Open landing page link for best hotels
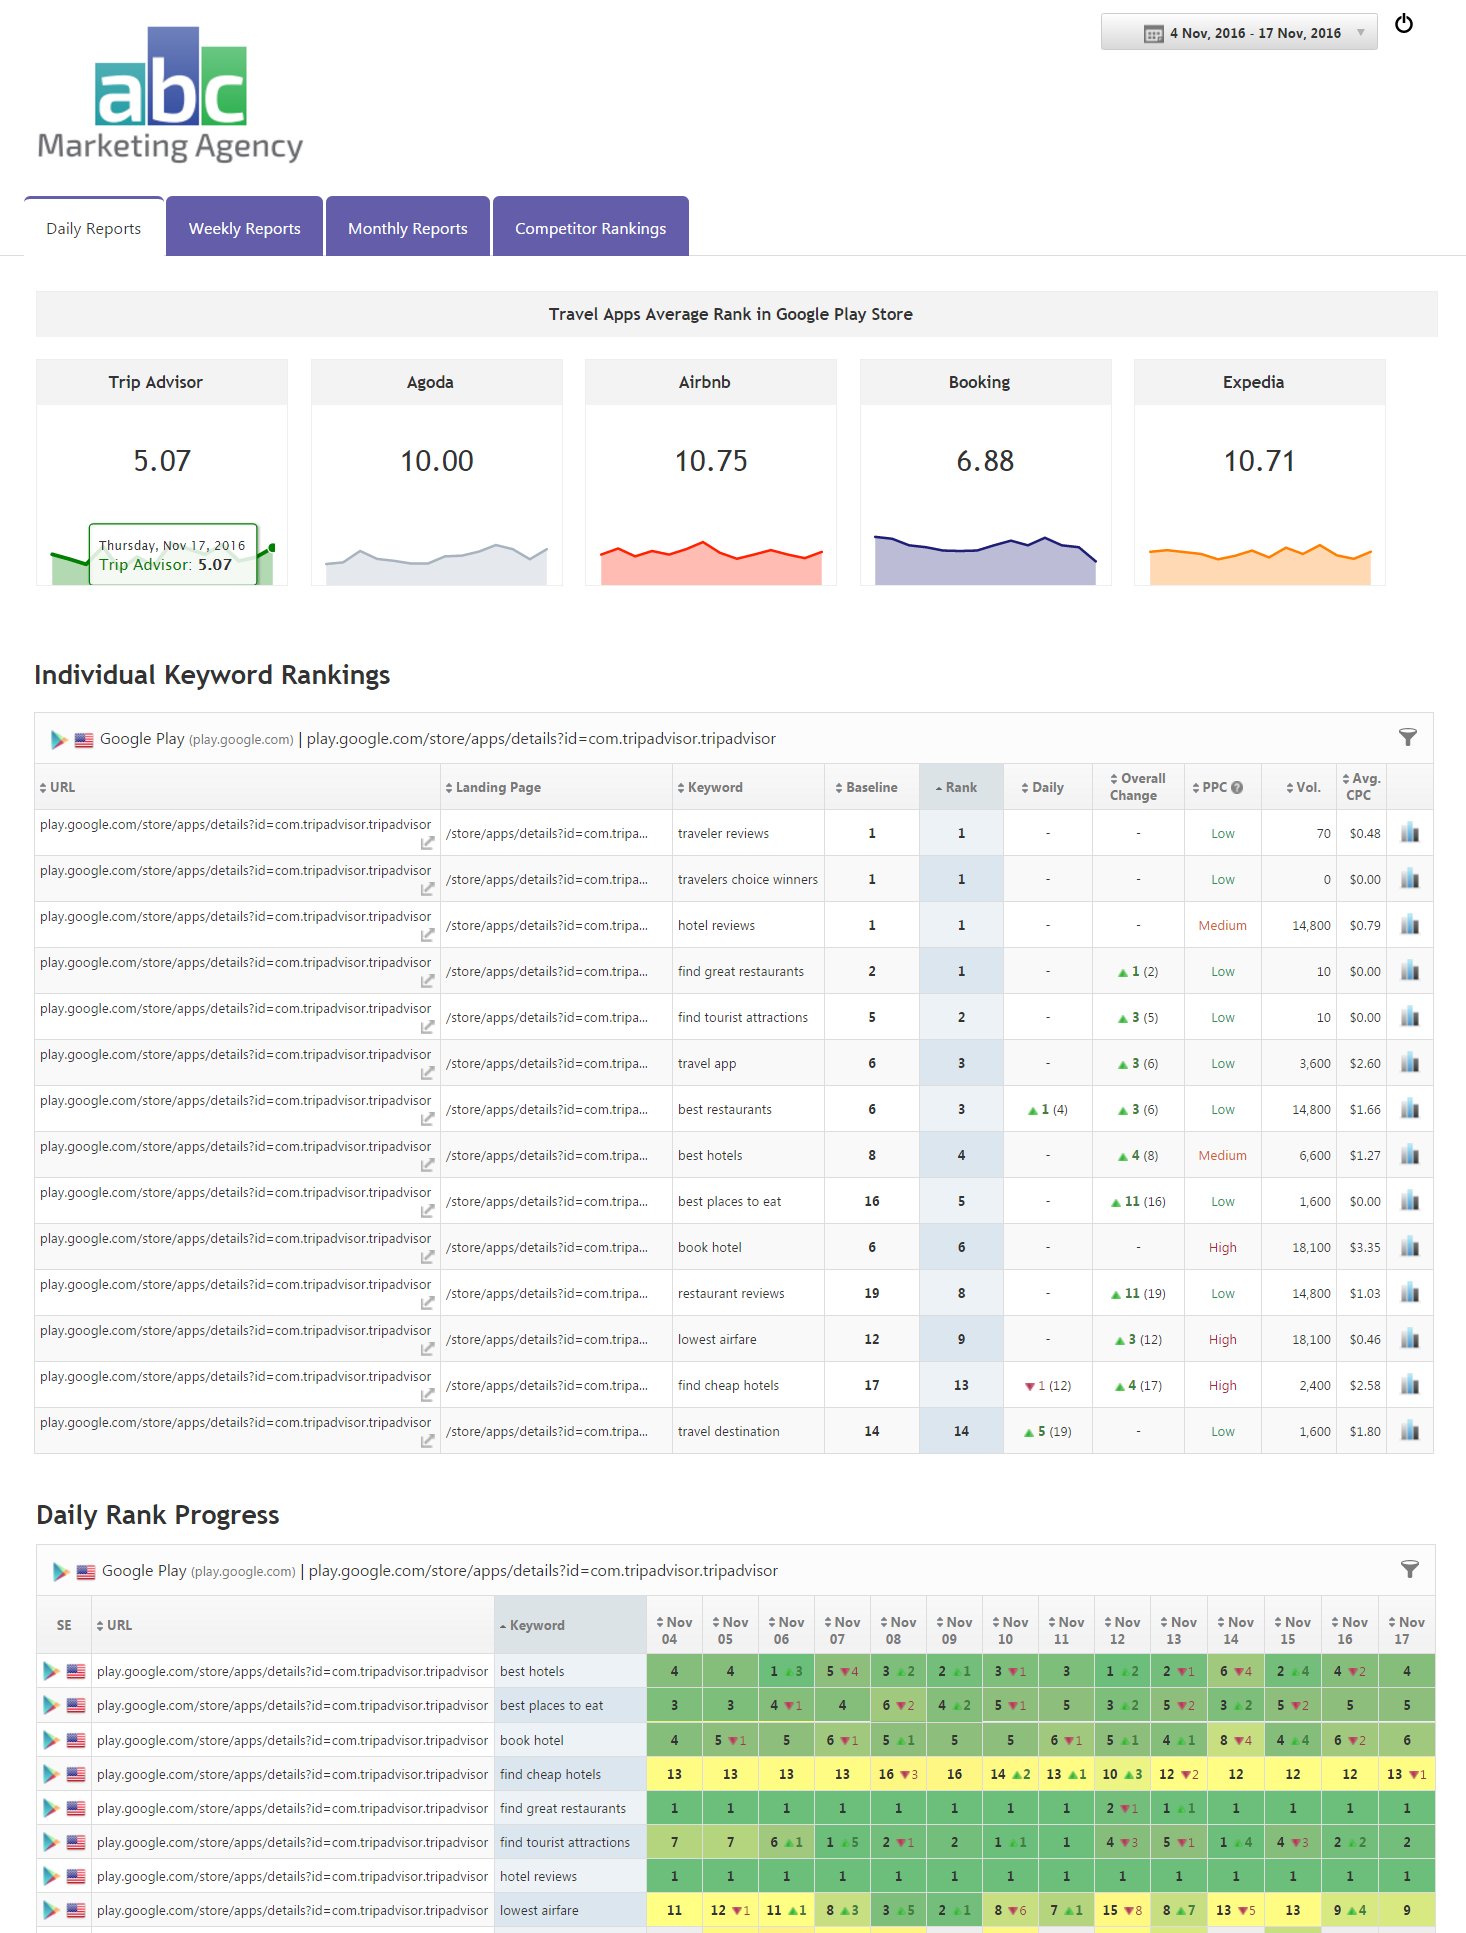The height and width of the screenshot is (1933, 1466). click(x=547, y=1156)
